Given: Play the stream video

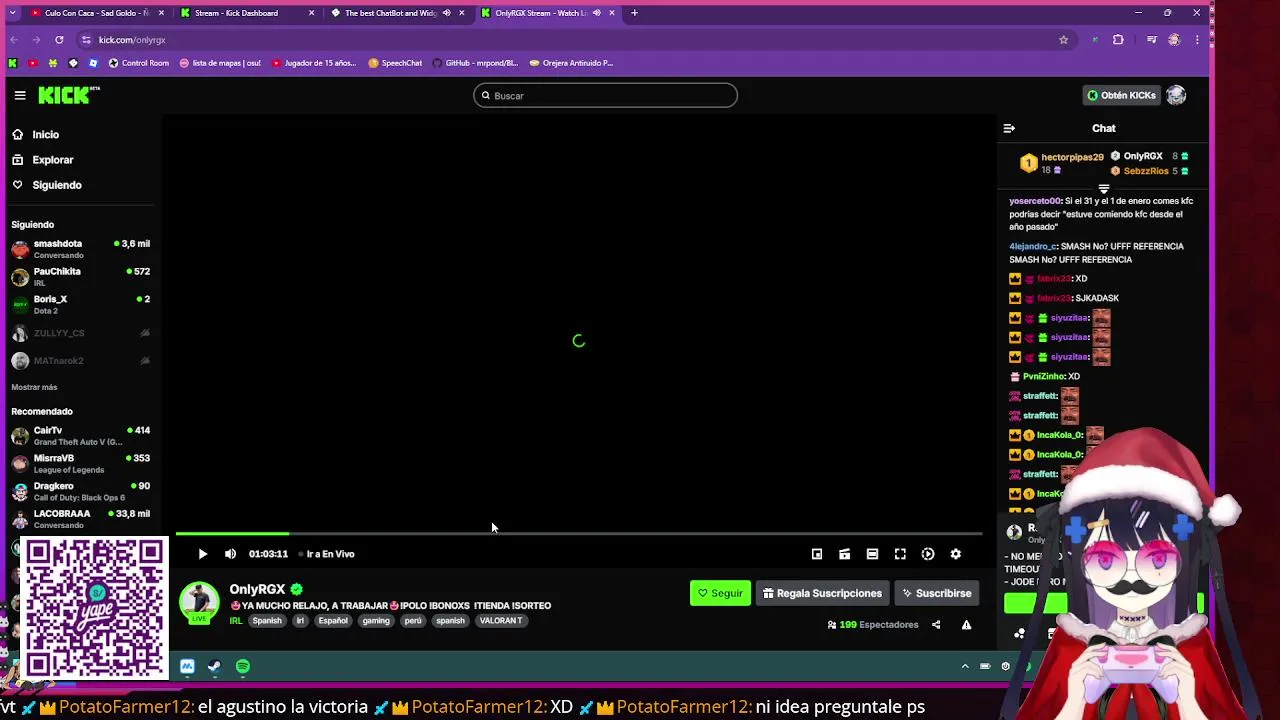Looking at the screenshot, I should coord(202,554).
